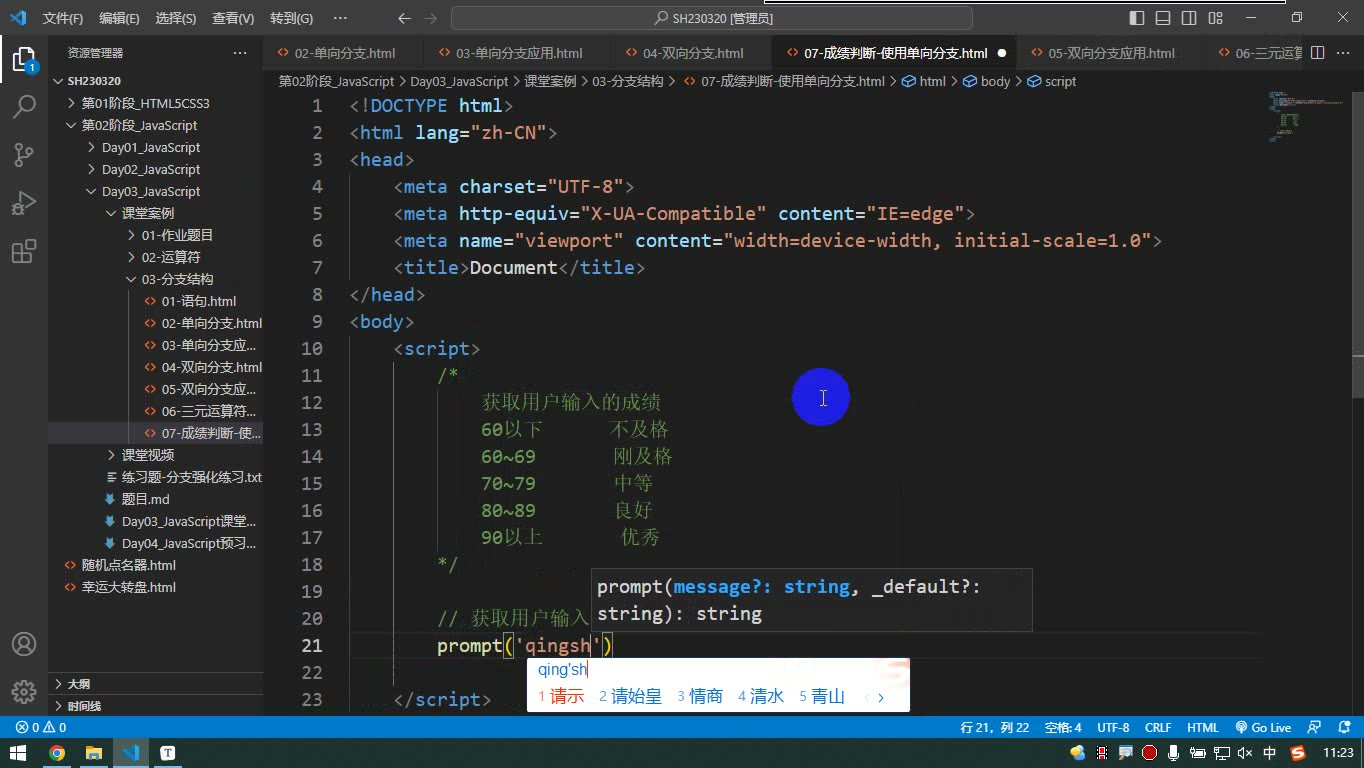Open the Explorer view in activity bar
The height and width of the screenshot is (768, 1364).
(24, 58)
